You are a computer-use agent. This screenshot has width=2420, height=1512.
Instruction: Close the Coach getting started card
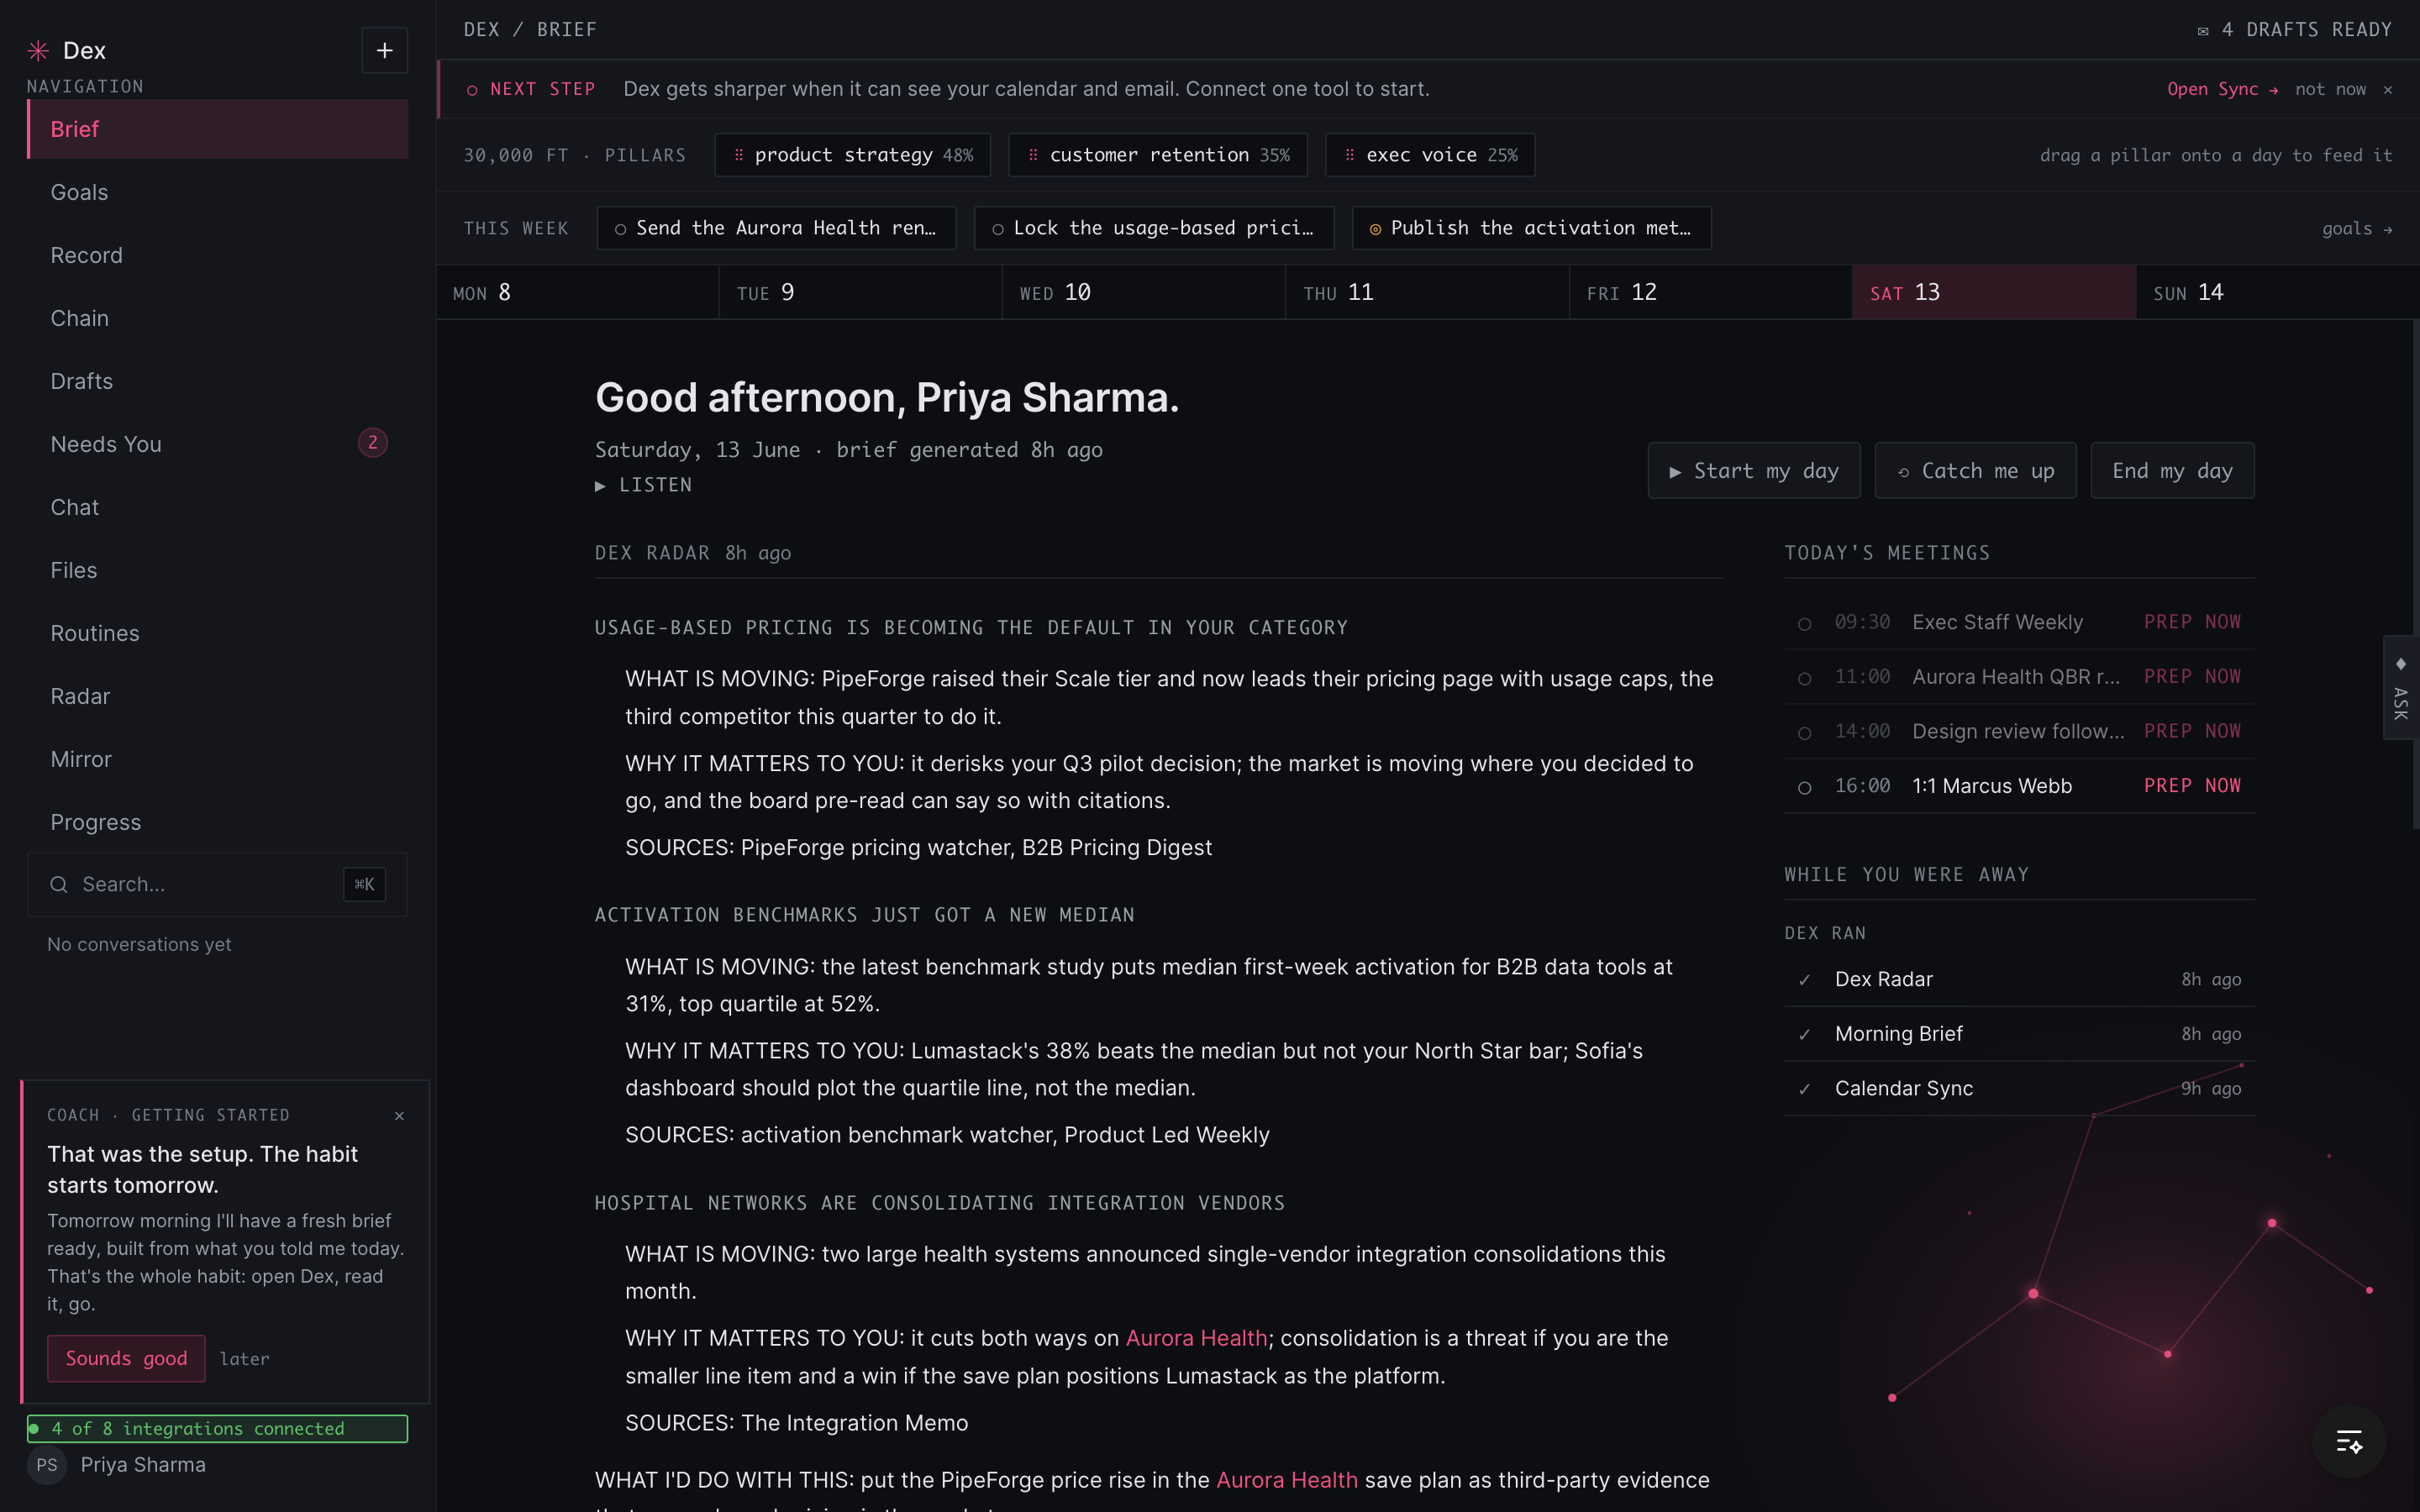[x=399, y=1115]
